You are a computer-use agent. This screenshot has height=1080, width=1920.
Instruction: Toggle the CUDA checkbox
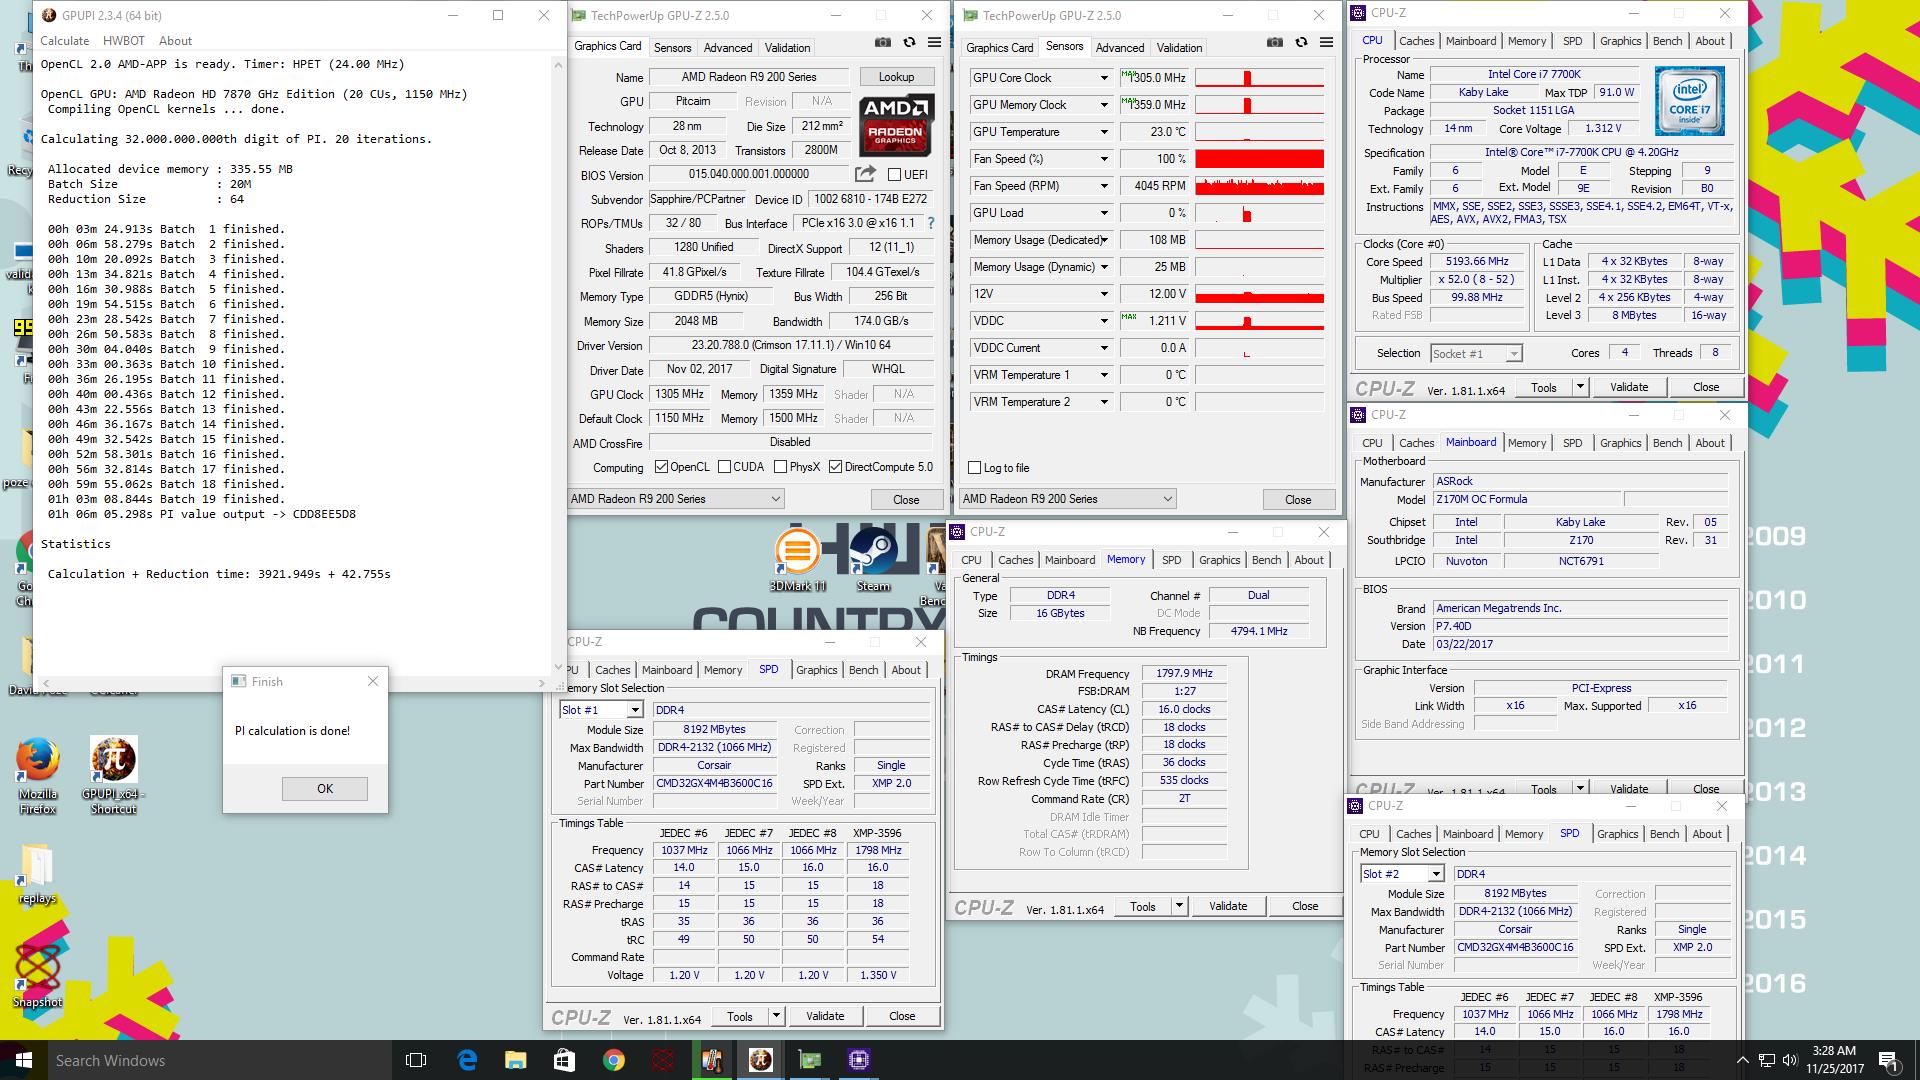[723, 467]
